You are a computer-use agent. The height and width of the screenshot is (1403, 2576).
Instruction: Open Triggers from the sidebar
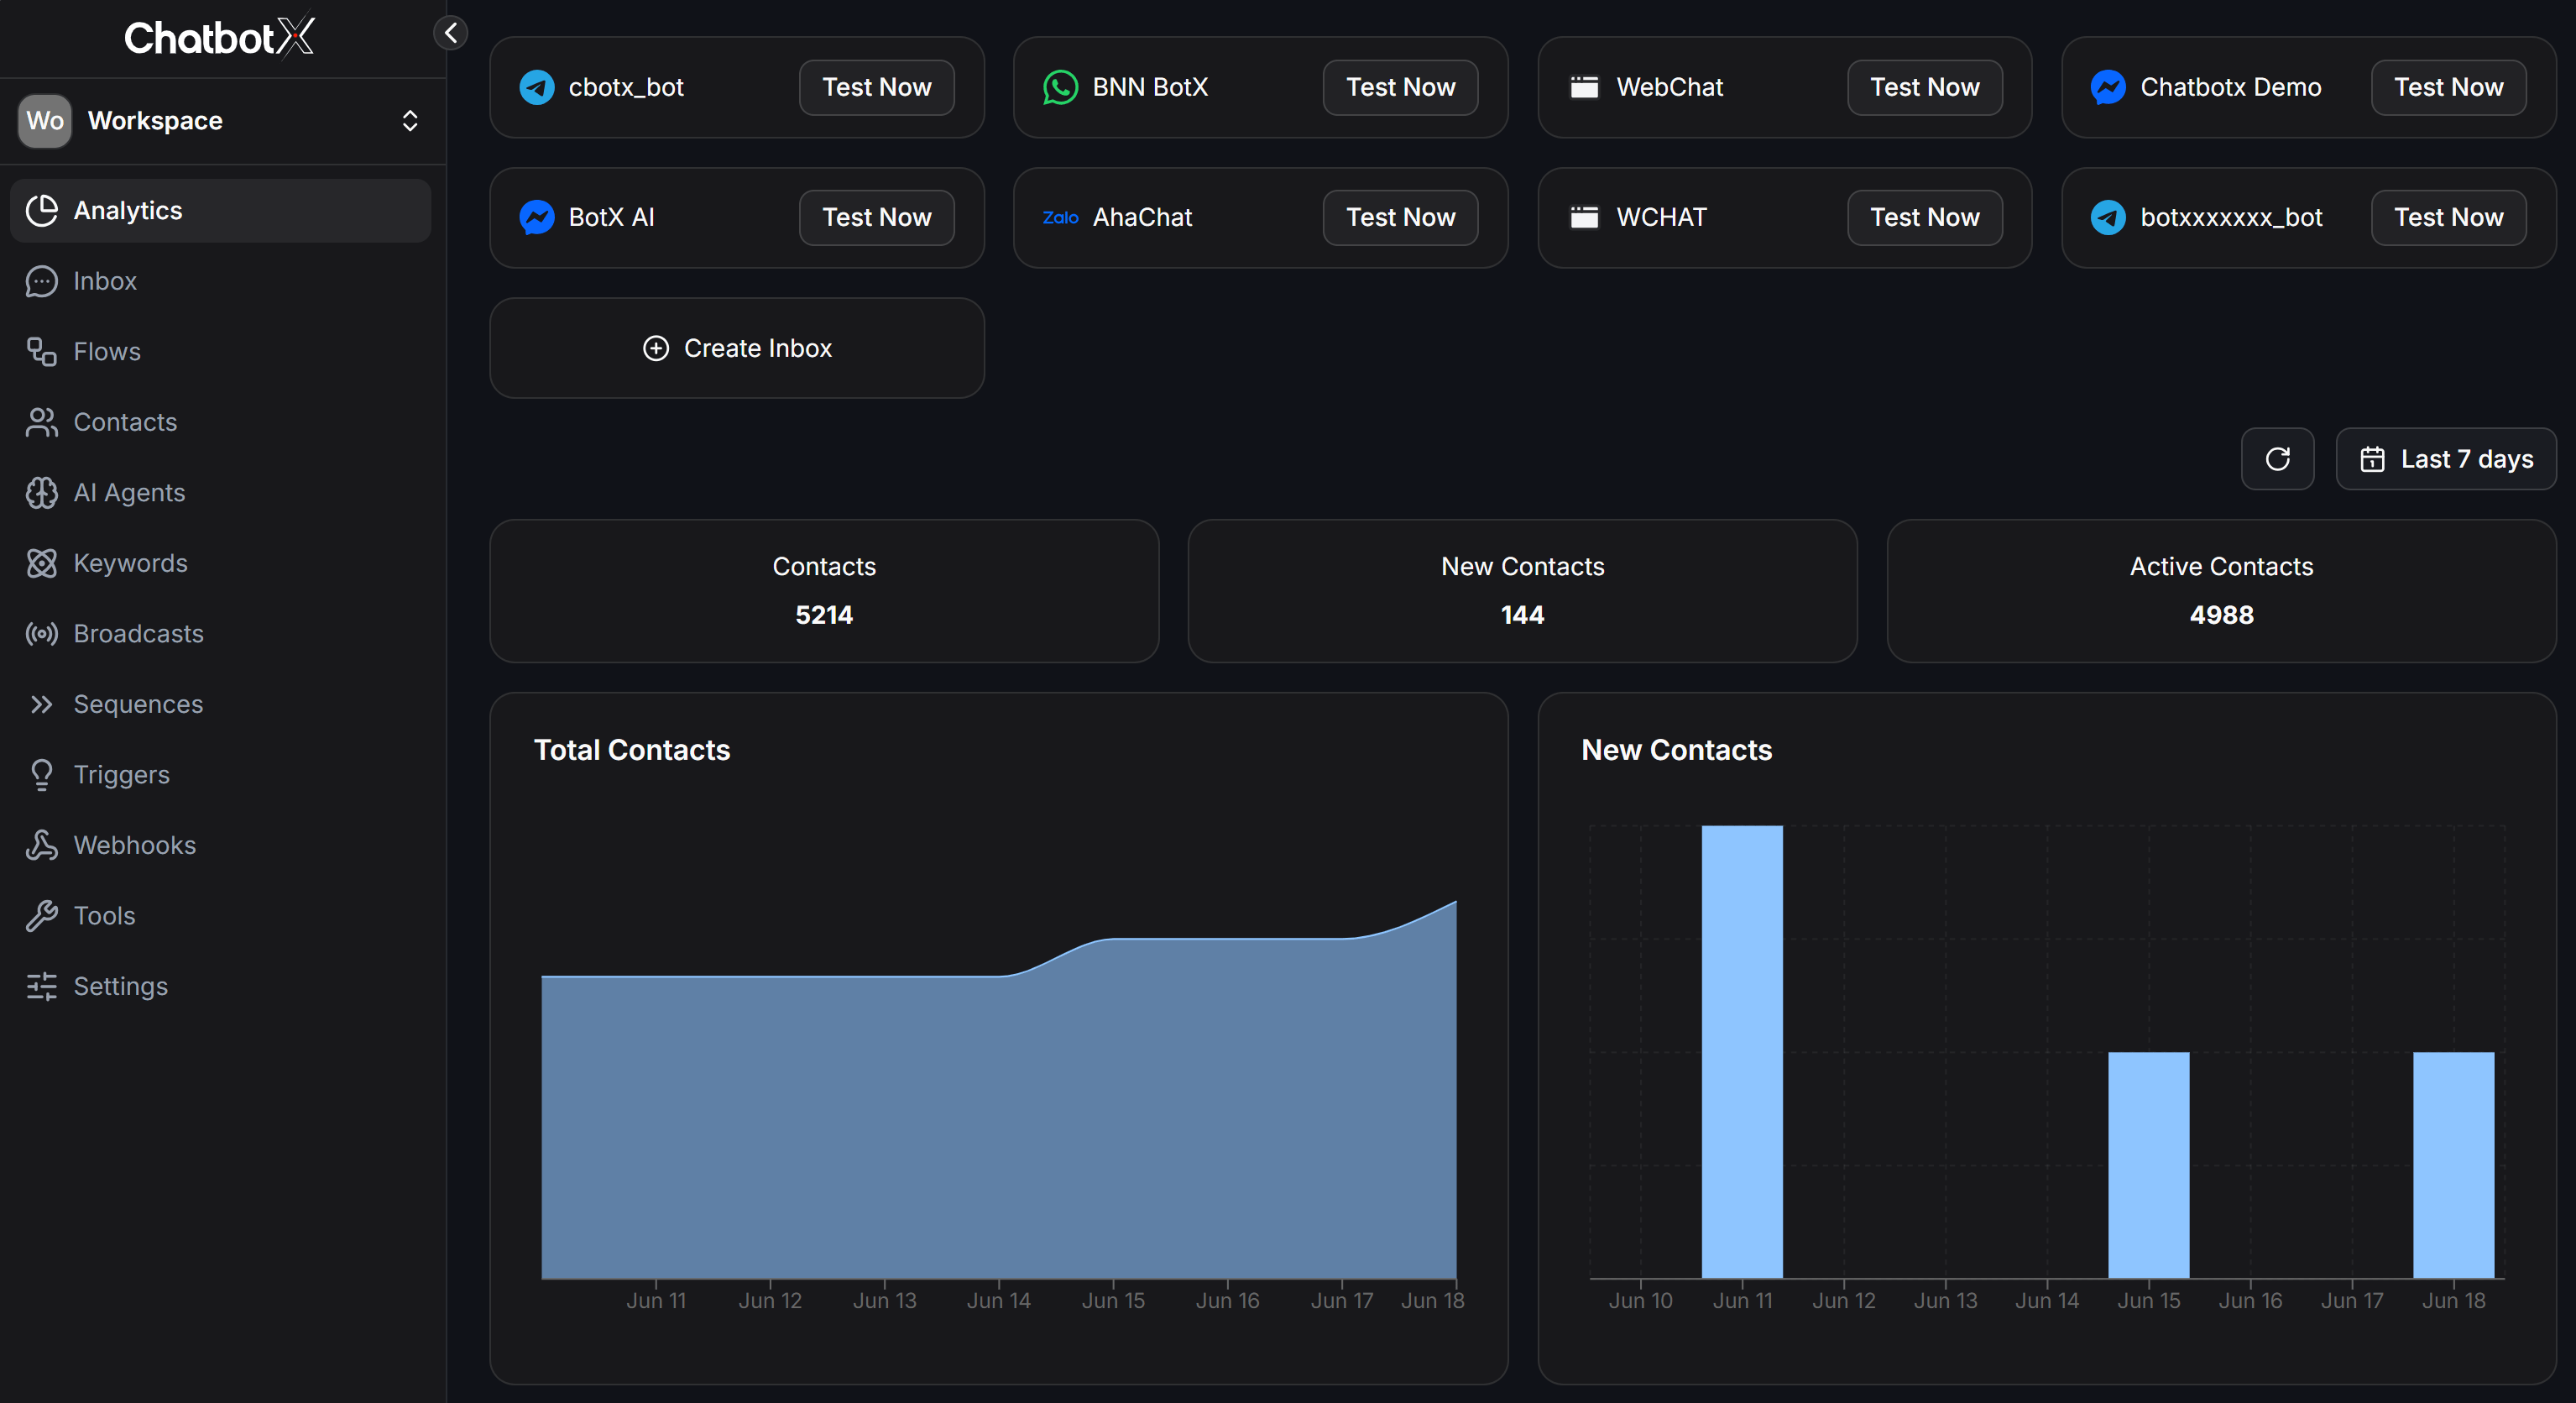point(221,774)
